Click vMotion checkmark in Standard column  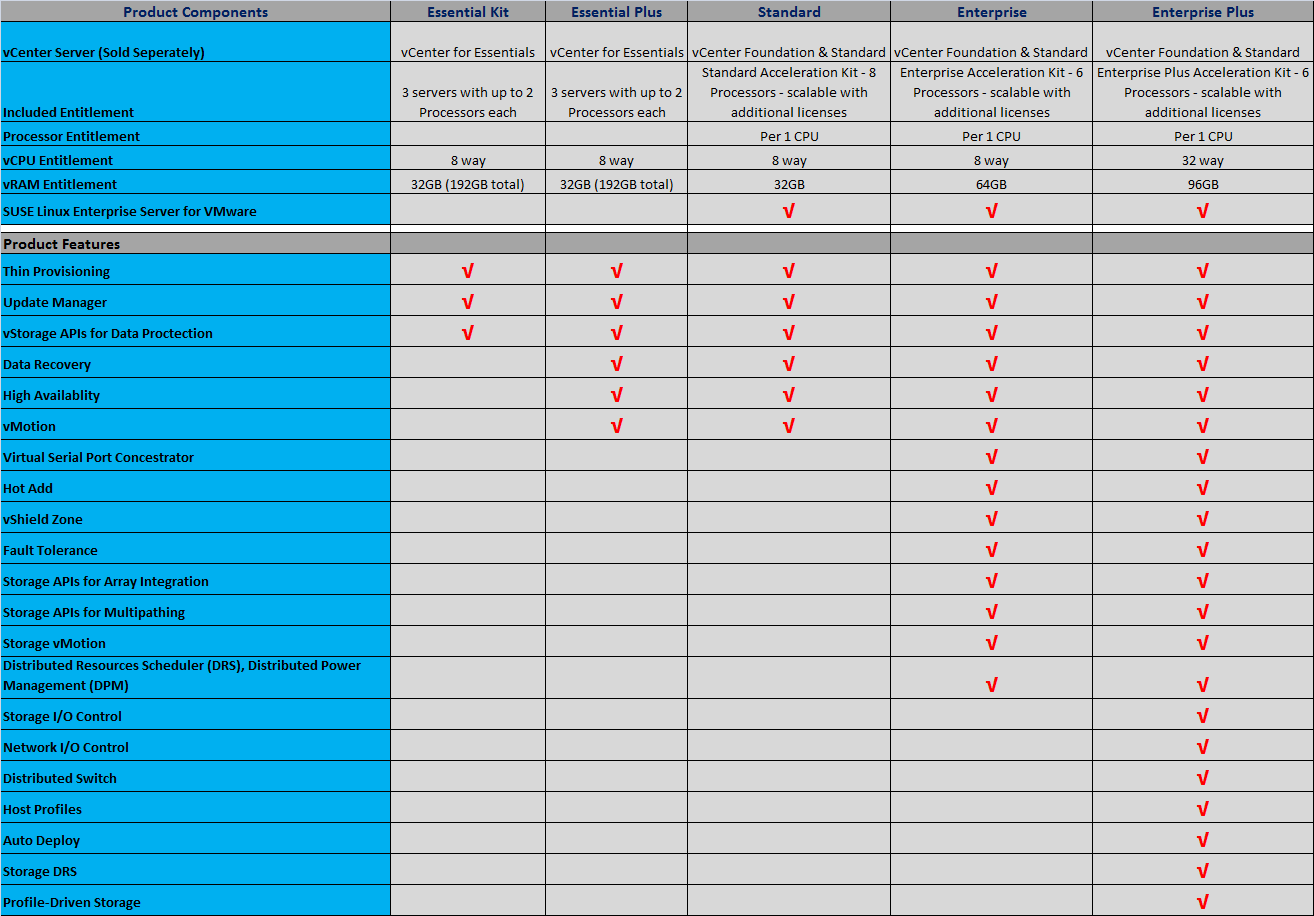[788, 426]
